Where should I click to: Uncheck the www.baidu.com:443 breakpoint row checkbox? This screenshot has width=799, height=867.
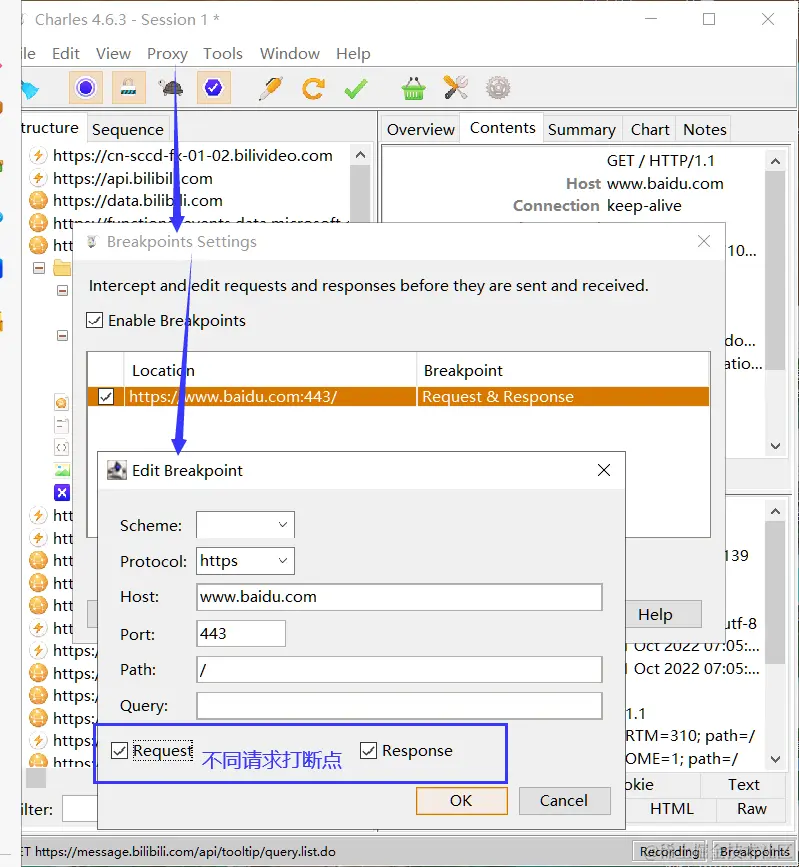(106, 396)
